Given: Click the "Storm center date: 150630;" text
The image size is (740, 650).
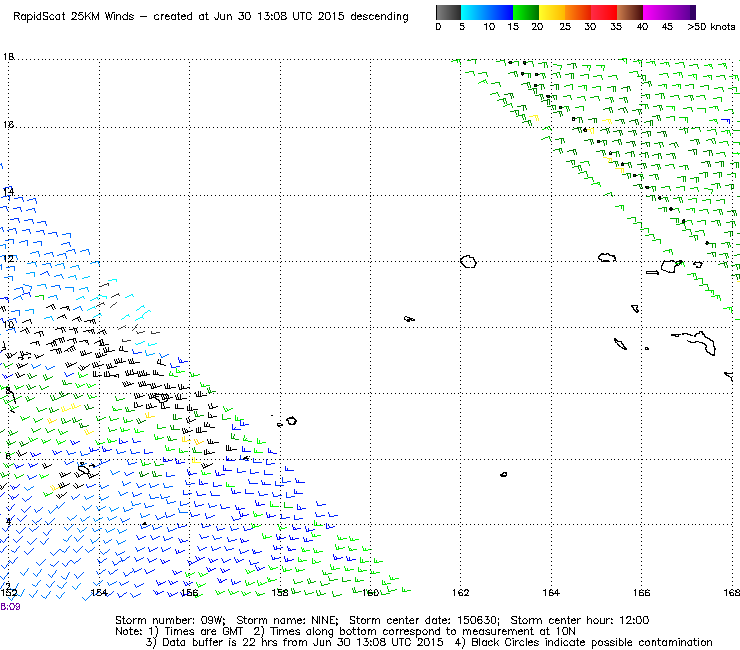Looking at the screenshot, I should [424, 620].
